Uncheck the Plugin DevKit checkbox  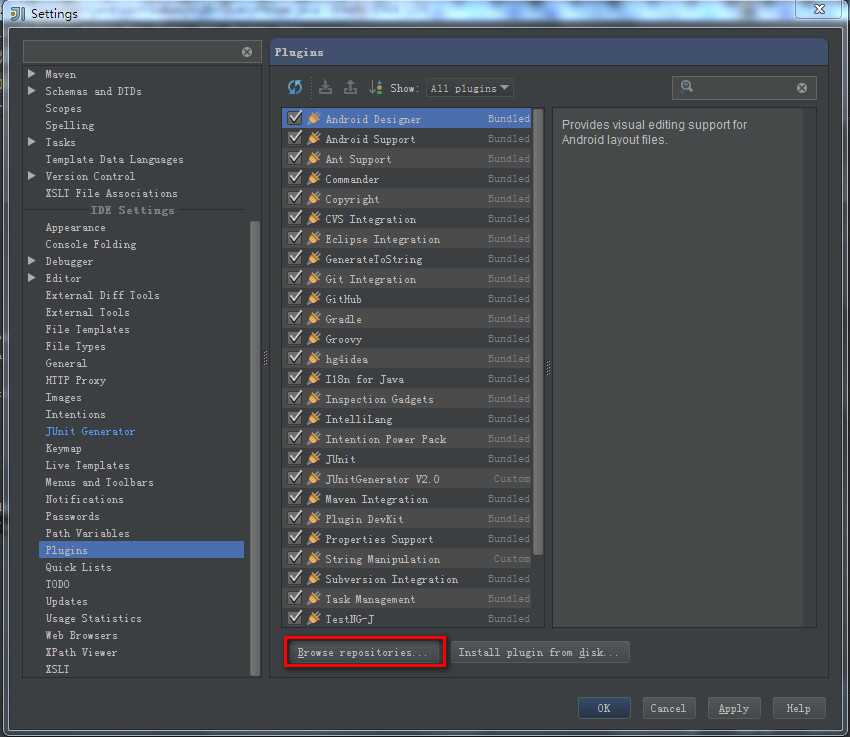click(295, 518)
